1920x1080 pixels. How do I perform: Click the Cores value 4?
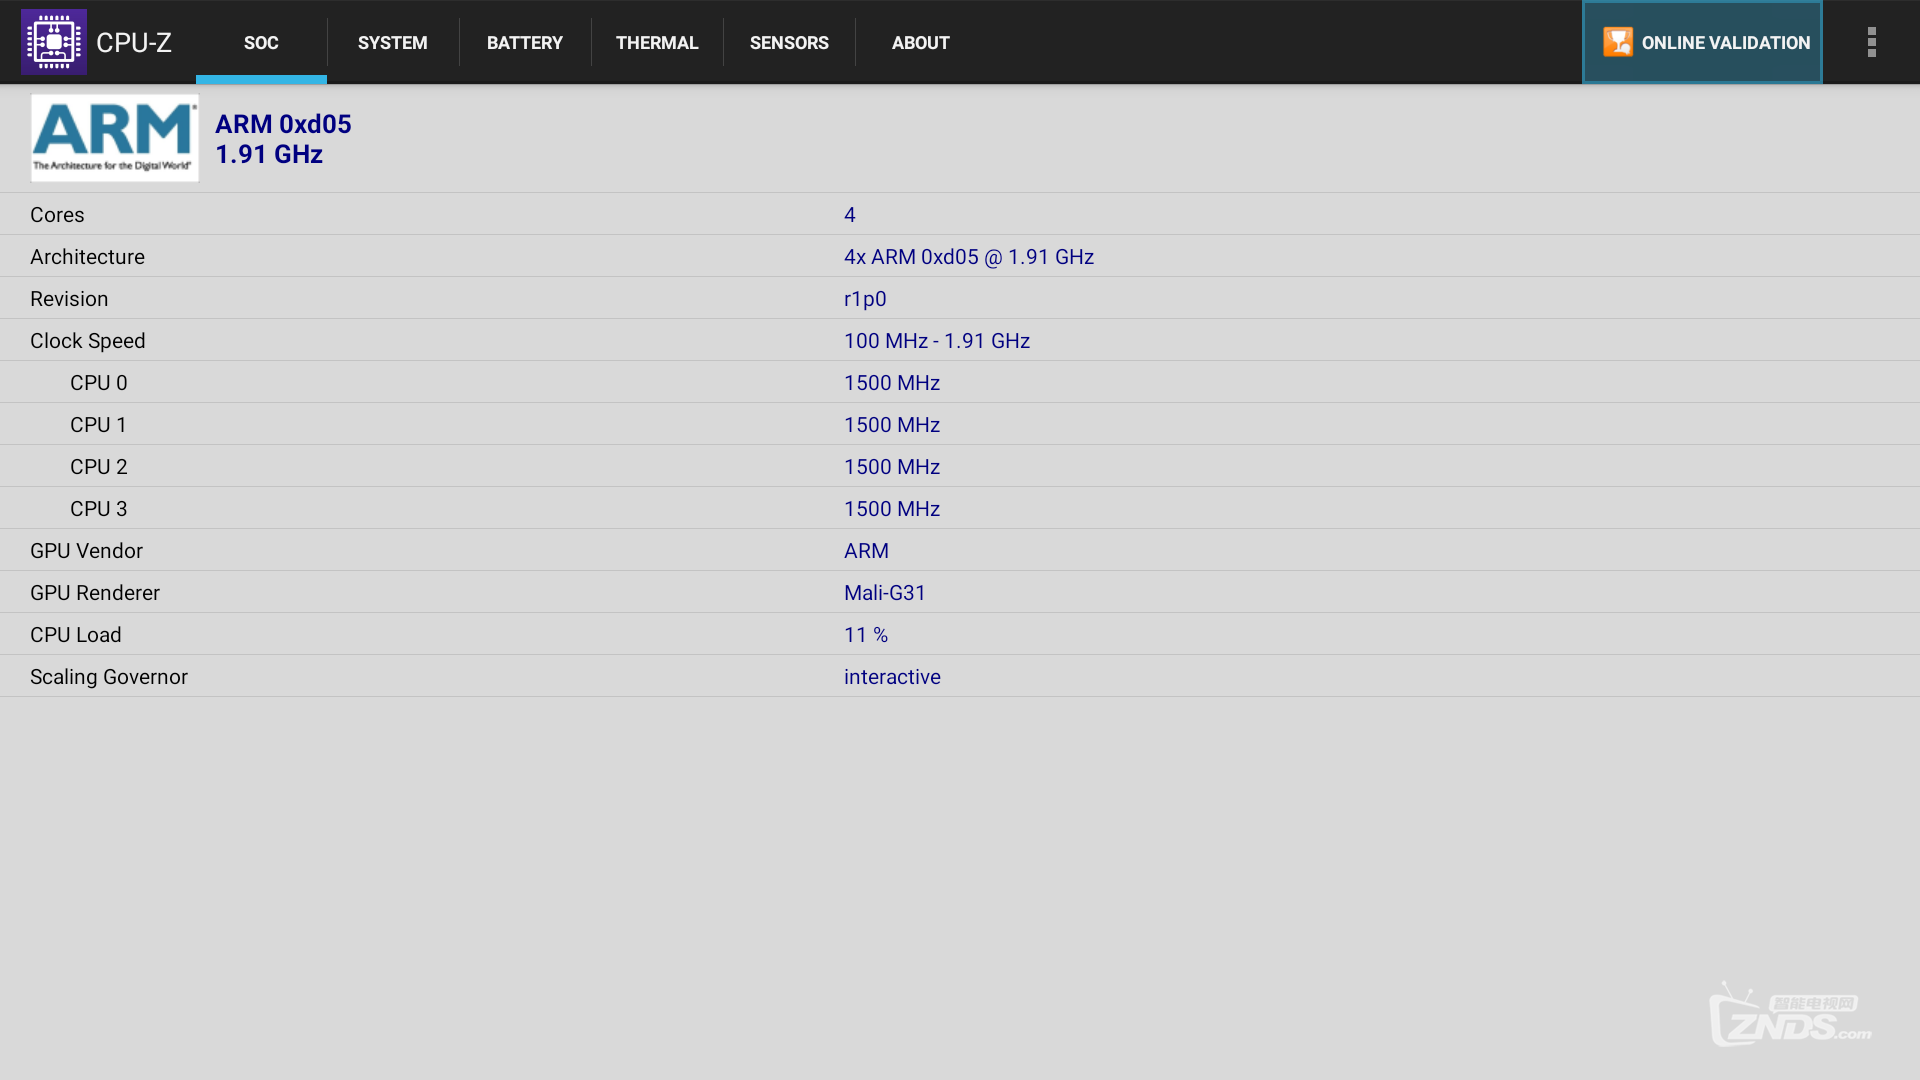click(x=850, y=215)
